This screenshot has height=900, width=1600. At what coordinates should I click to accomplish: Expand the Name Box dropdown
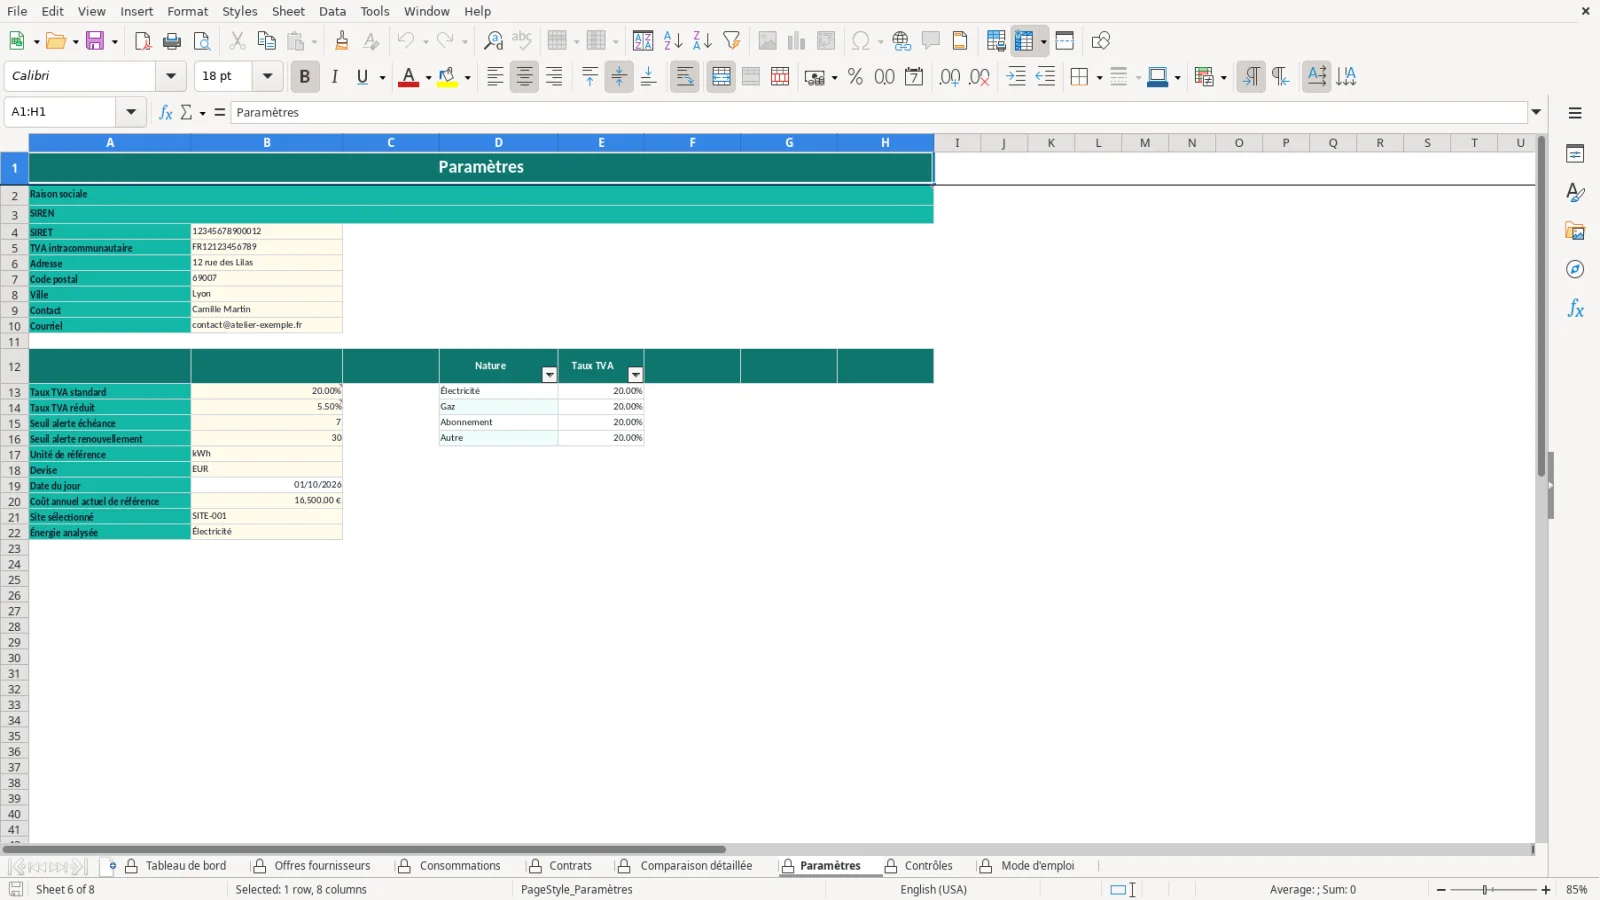pyautogui.click(x=131, y=112)
